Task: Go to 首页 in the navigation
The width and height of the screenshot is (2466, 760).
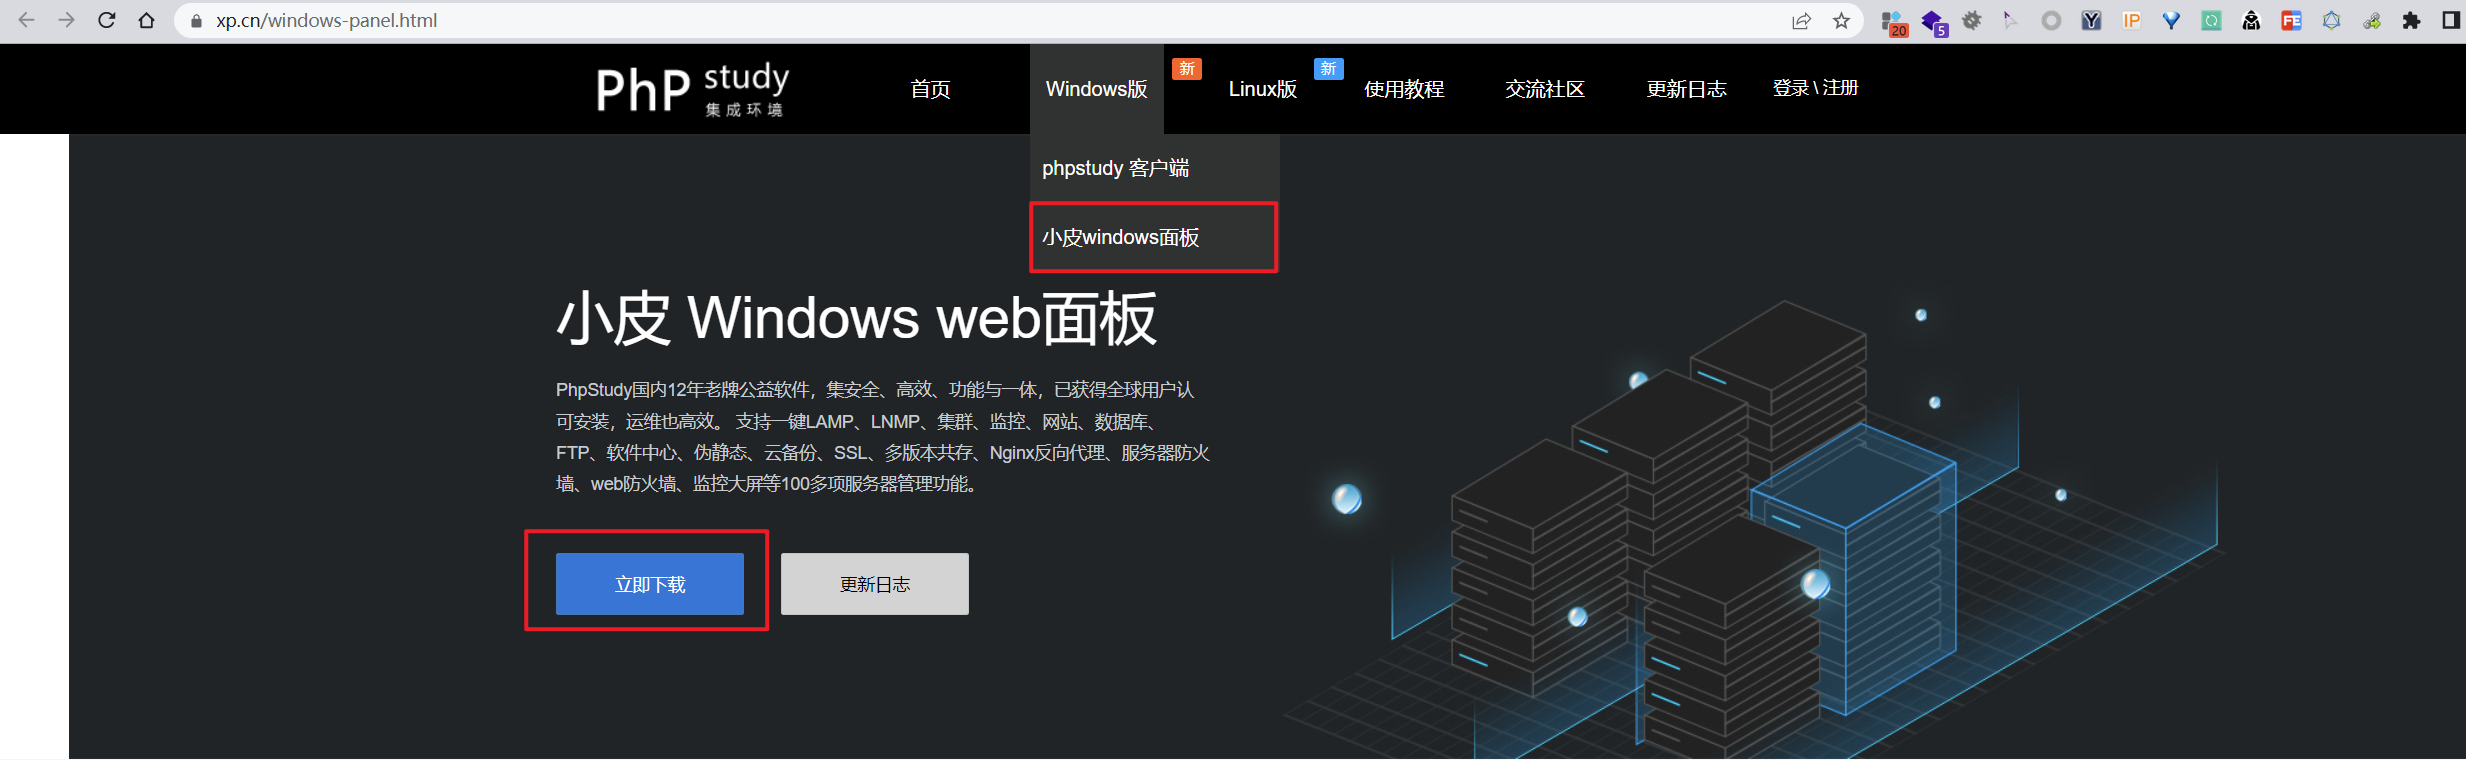Action: [x=930, y=89]
